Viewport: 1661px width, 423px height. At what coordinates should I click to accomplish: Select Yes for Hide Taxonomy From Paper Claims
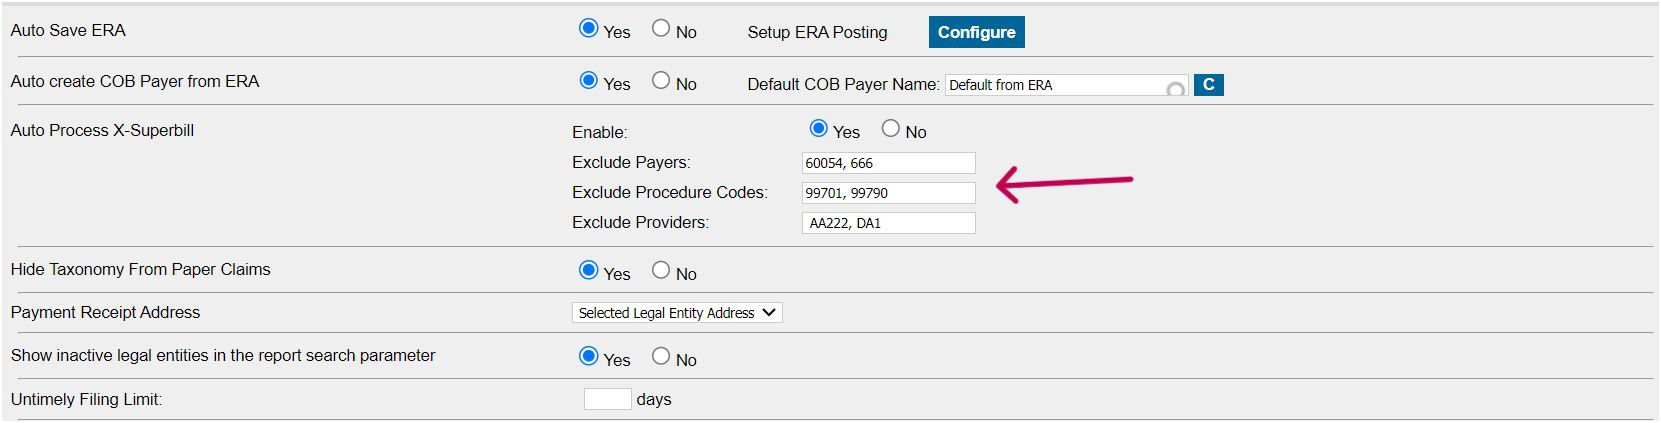(588, 270)
